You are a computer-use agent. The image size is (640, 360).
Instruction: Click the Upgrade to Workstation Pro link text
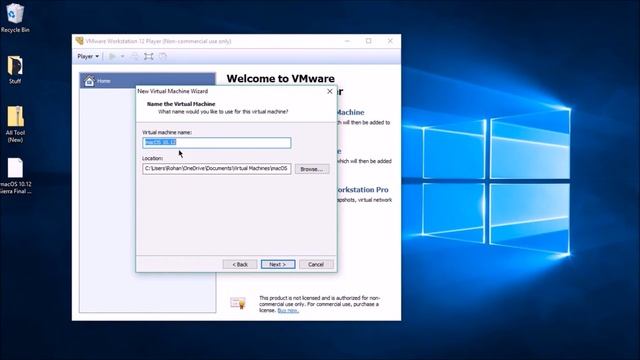click(x=363, y=190)
